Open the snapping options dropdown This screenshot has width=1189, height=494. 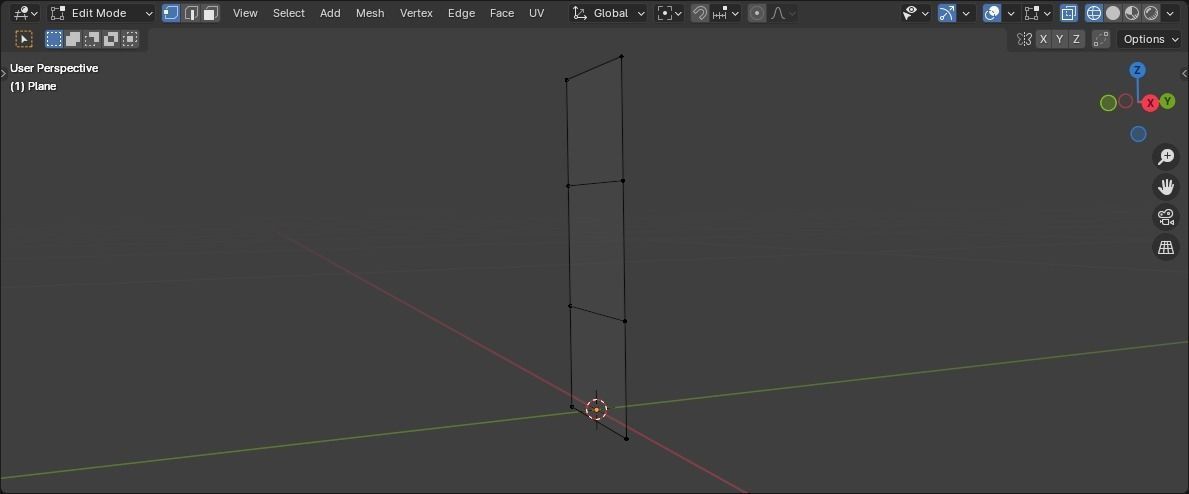tap(726, 13)
